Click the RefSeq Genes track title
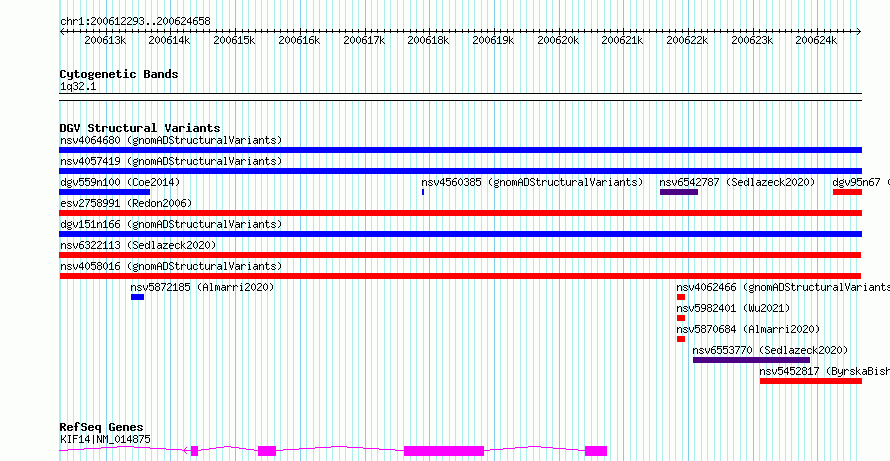This screenshot has height=461, width=890. coord(102,427)
